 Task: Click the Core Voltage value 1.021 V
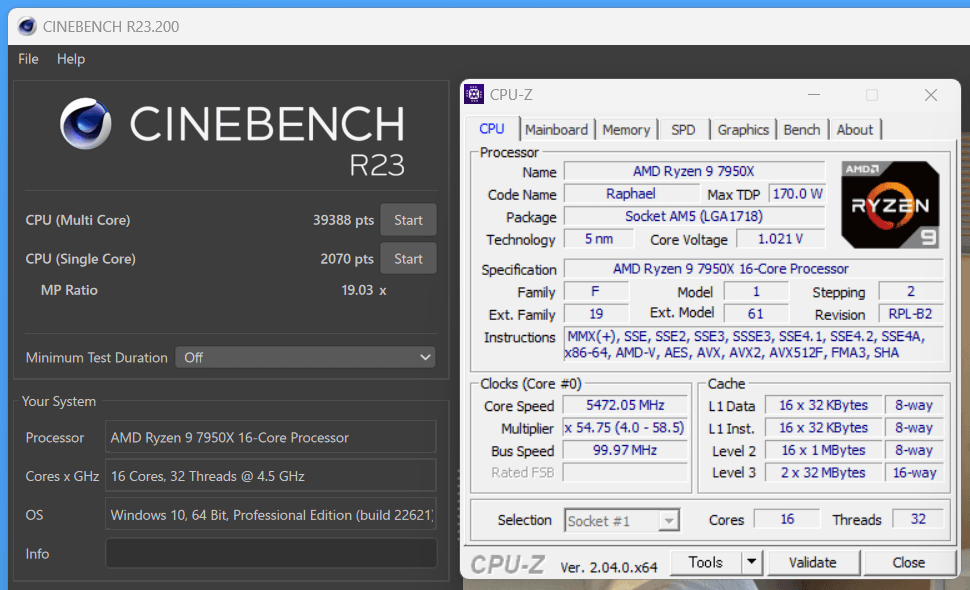780,239
